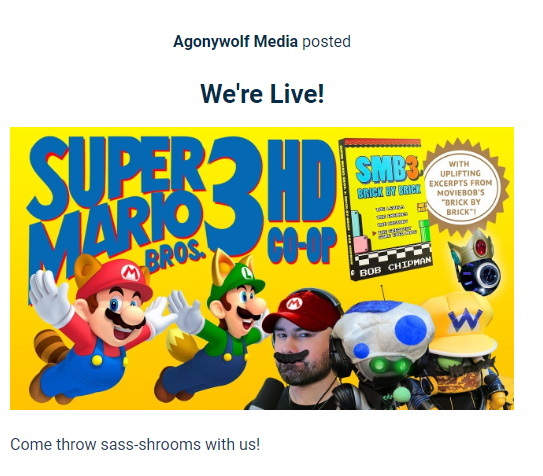Click the word "posted" beside the channel name

coord(326,42)
